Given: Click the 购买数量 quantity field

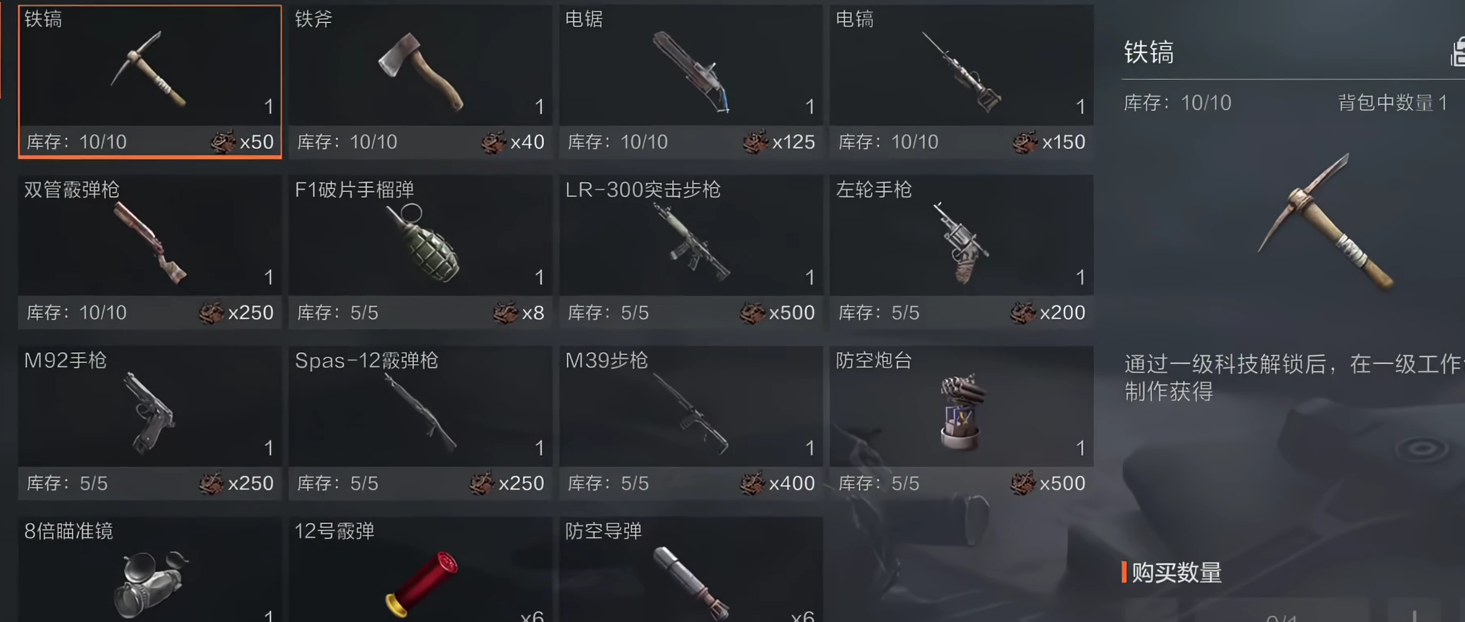Looking at the screenshot, I should (x=1246, y=612).
